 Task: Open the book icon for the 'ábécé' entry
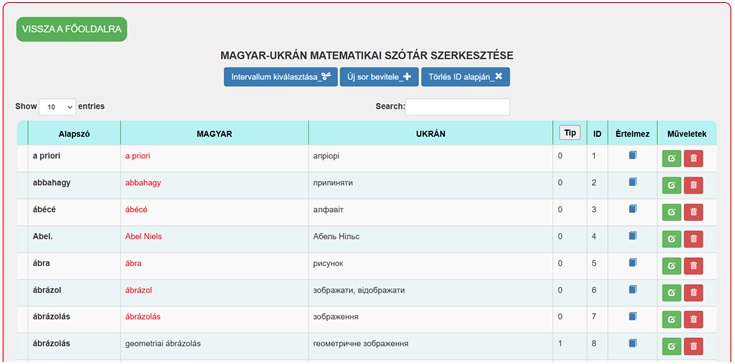coord(632,208)
